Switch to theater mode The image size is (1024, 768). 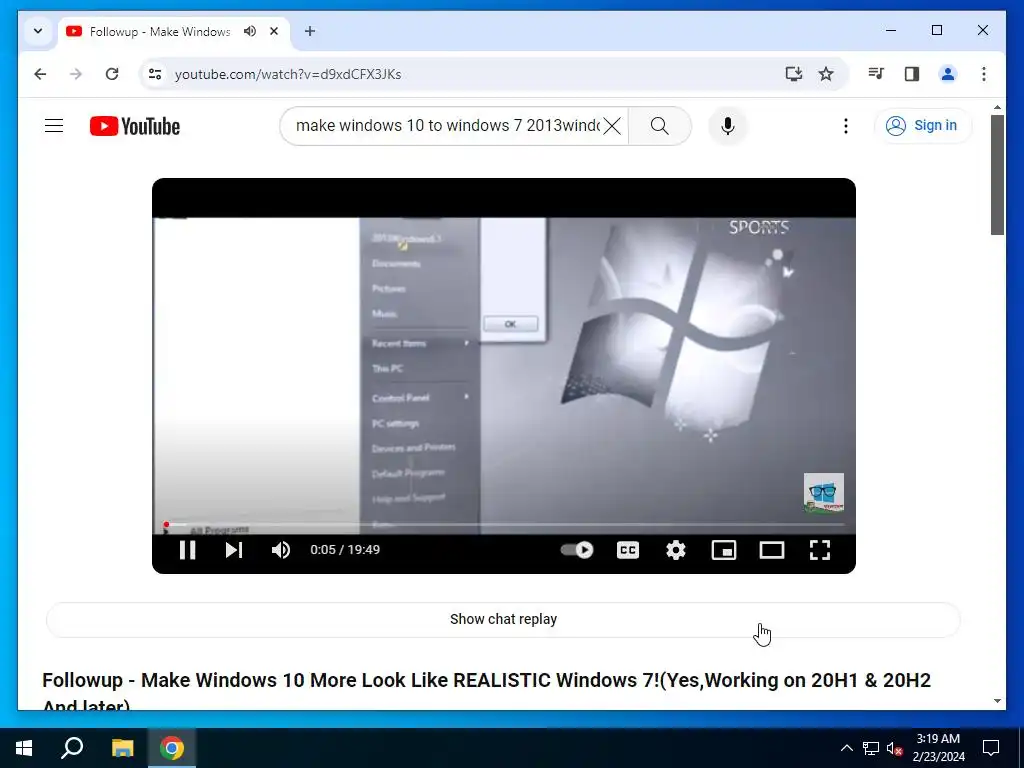[x=772, y=550]
